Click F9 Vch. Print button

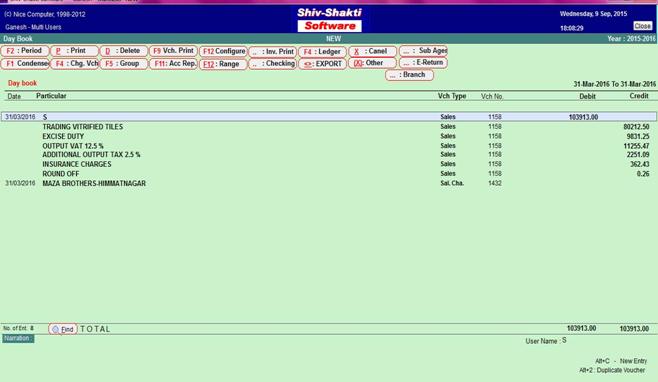173,51
